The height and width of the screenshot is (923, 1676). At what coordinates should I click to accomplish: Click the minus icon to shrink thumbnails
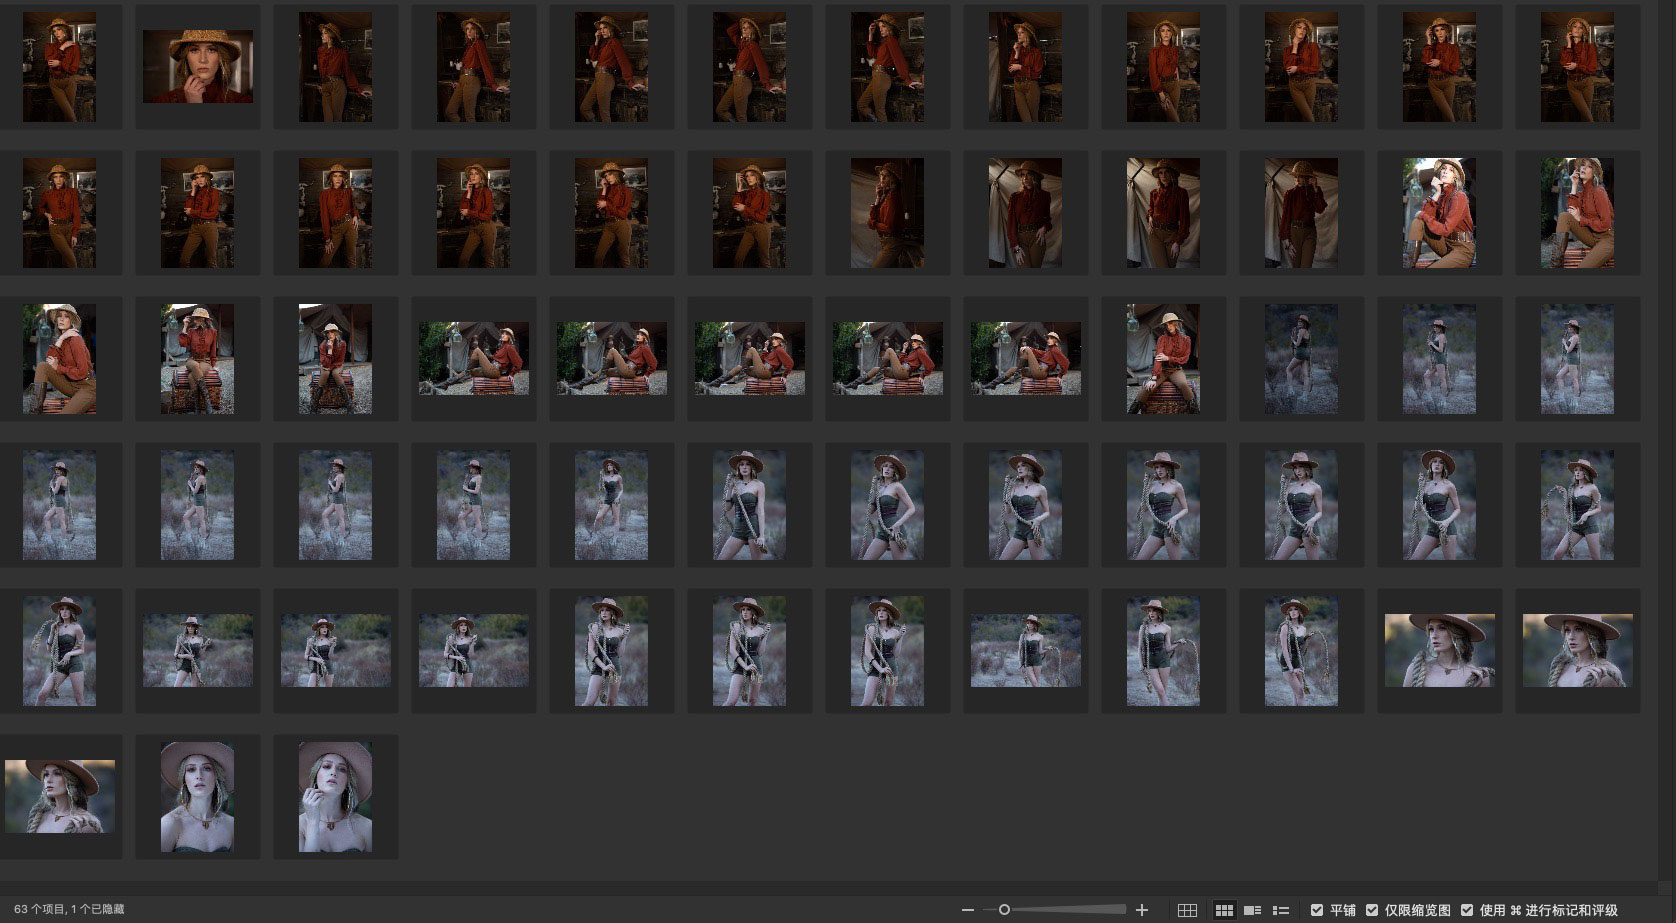(x=967, y=910)
